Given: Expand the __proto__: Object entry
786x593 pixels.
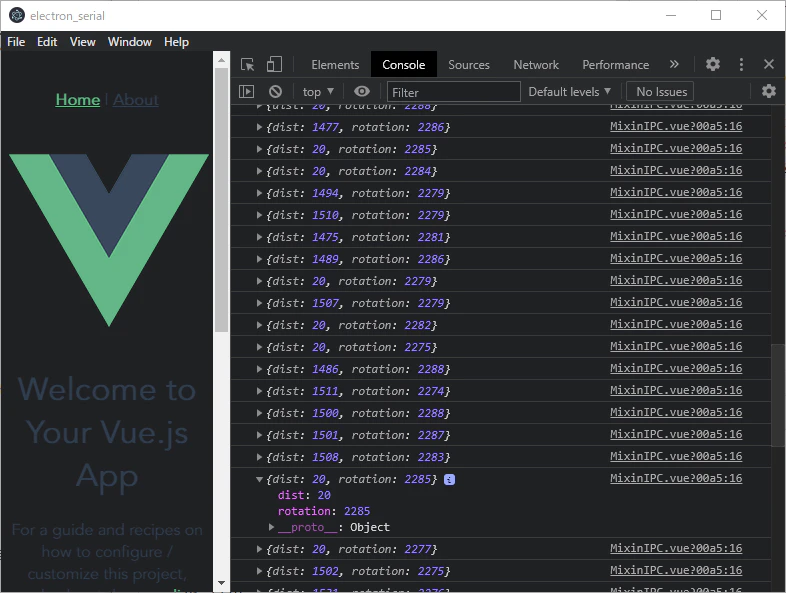Looking at the screenshot, I should [x=271, y=527].
